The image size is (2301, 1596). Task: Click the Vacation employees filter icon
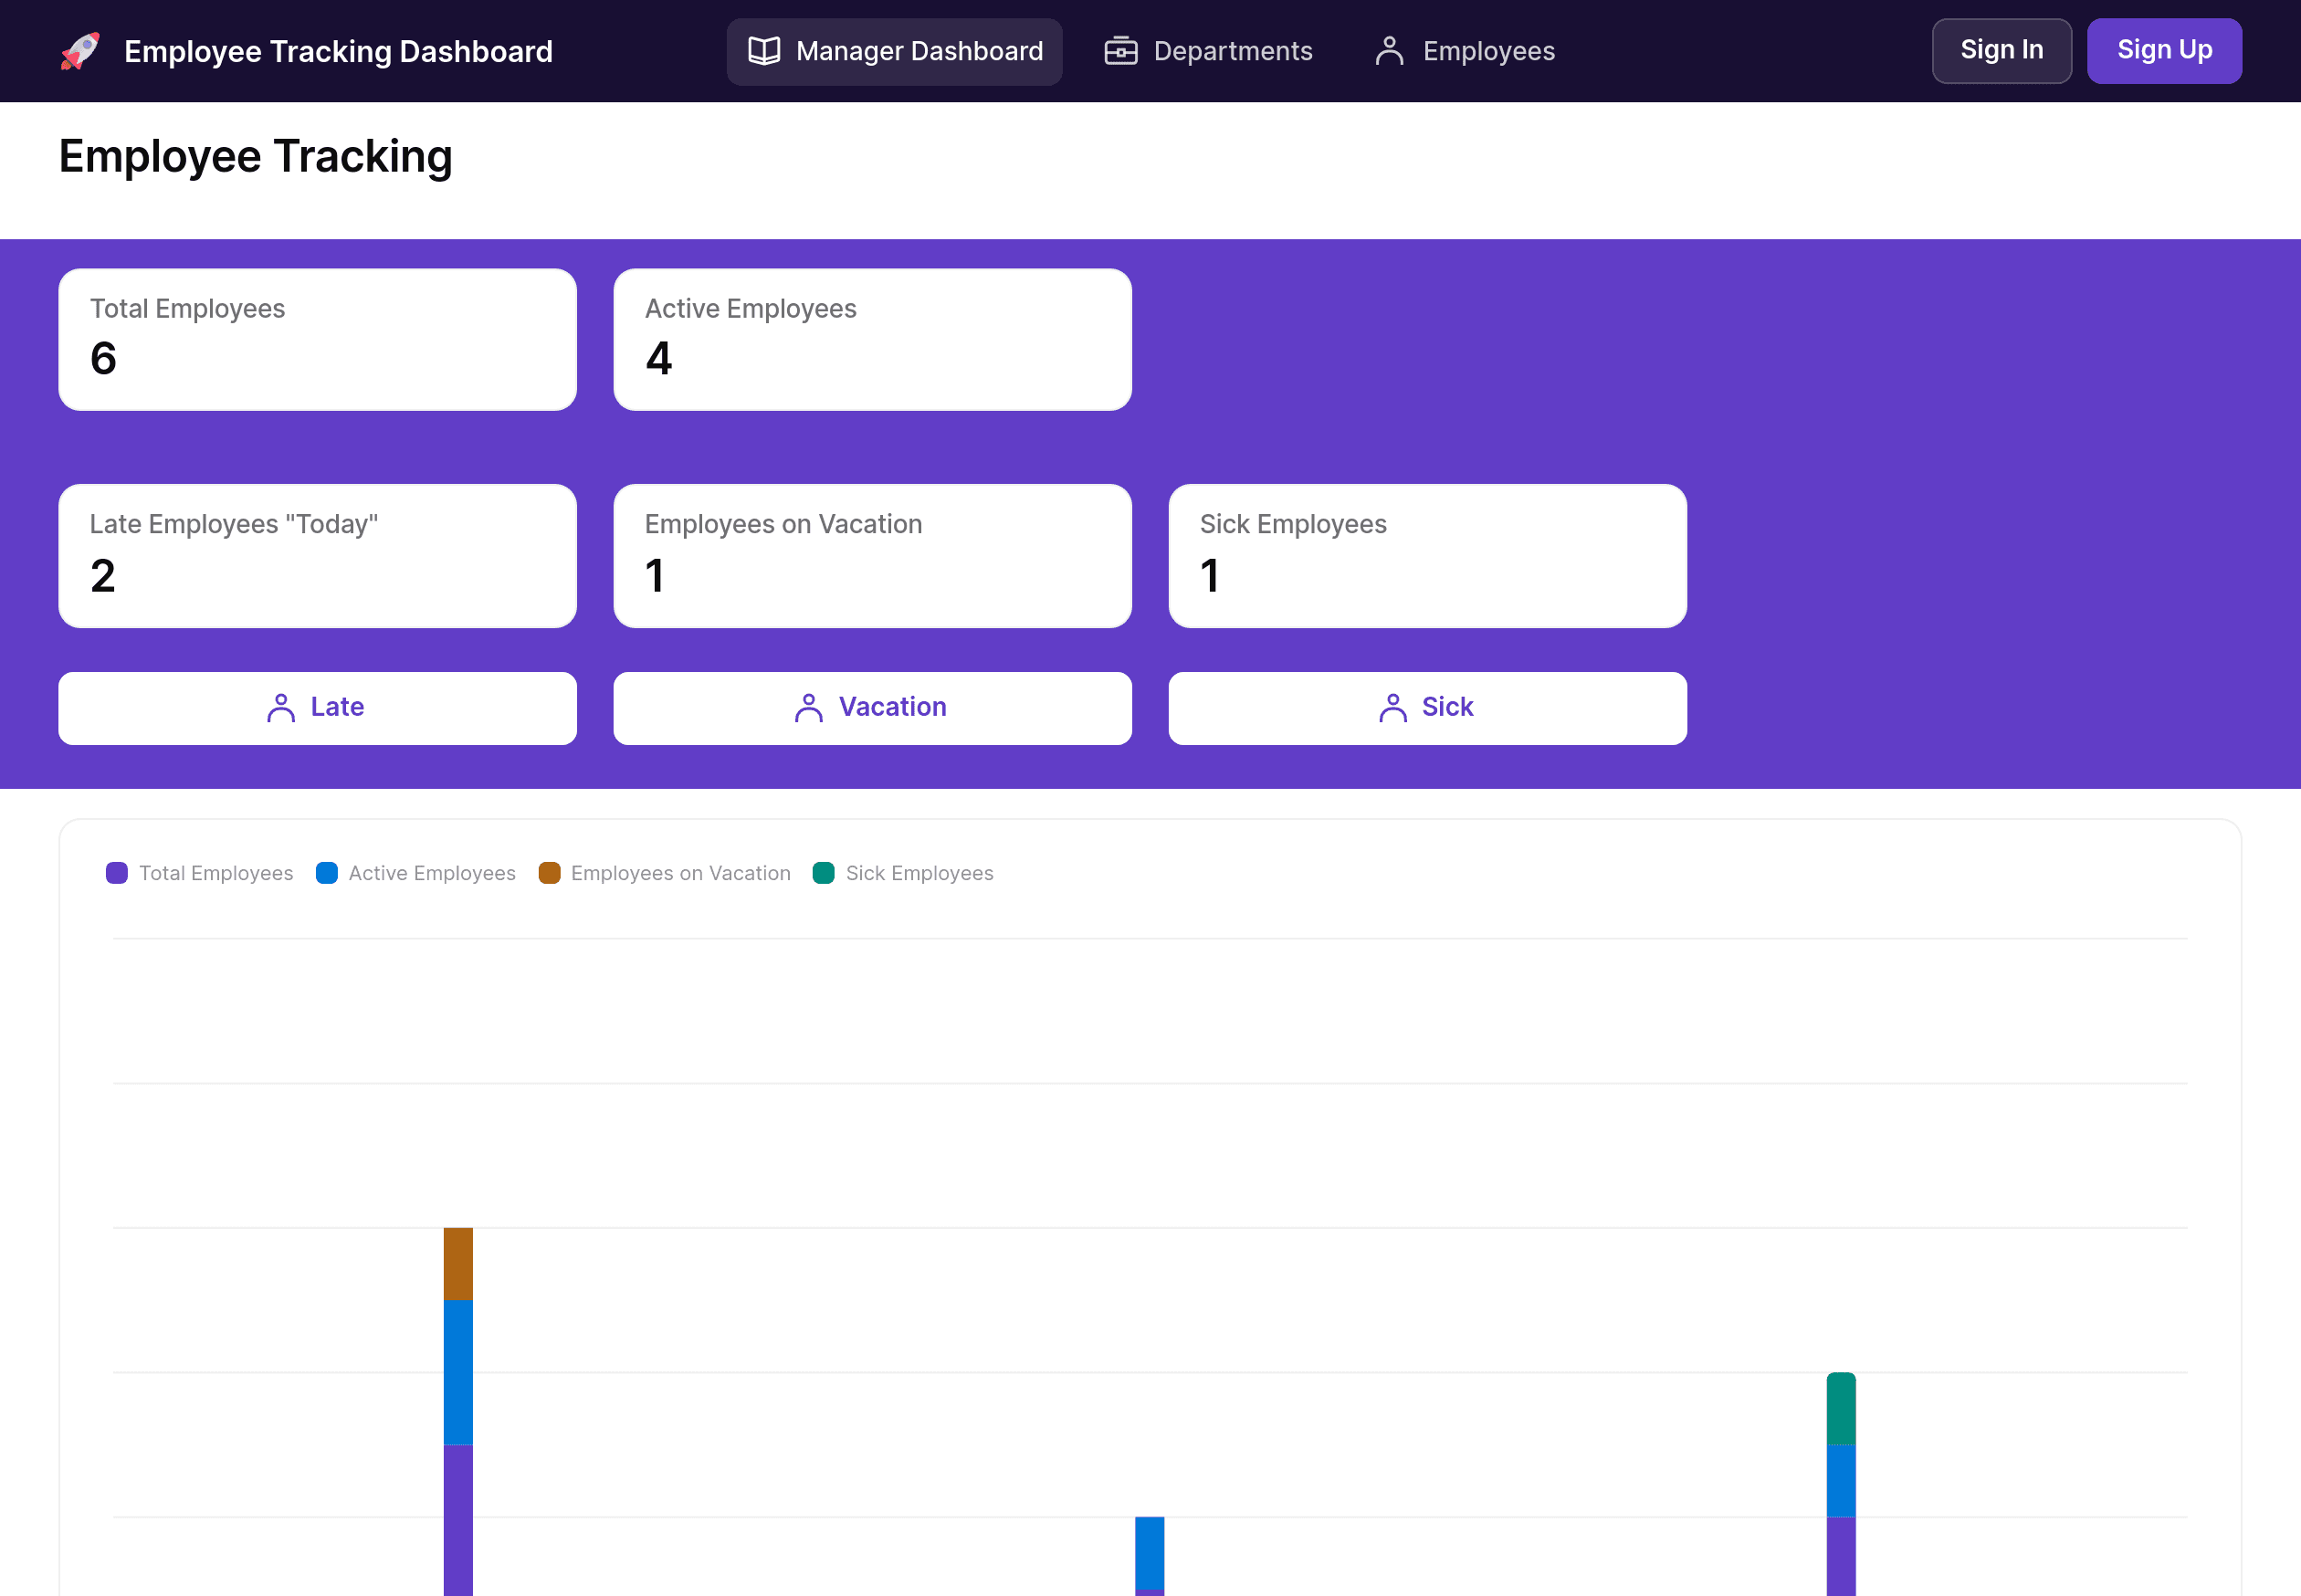(810, 708)
